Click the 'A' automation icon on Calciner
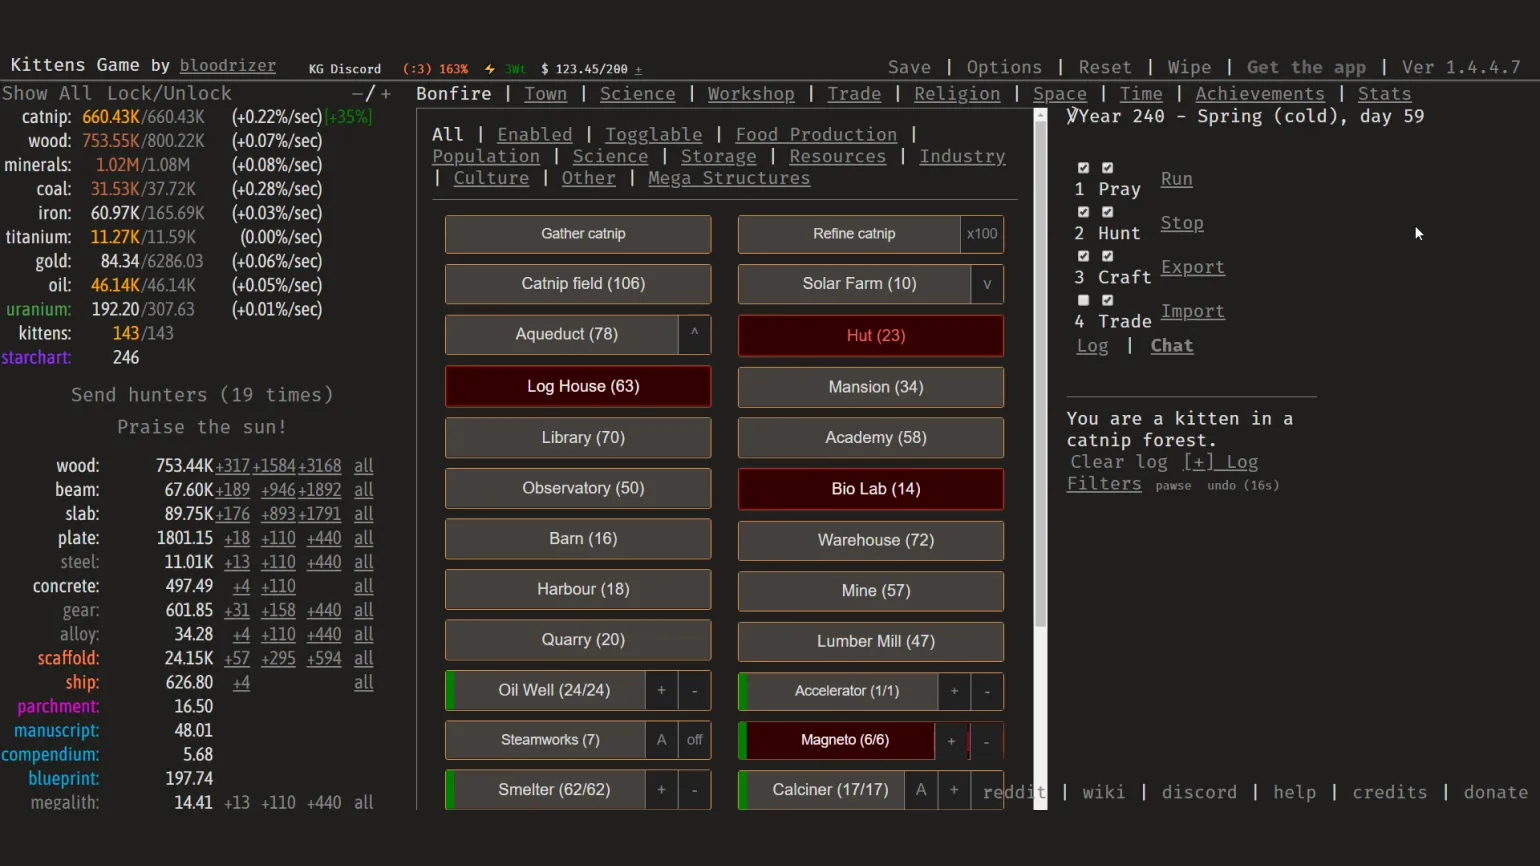 pos(921,790)
